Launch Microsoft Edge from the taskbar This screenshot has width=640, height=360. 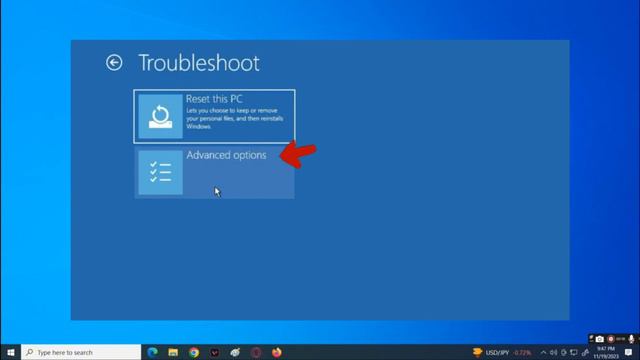(153, 352)
